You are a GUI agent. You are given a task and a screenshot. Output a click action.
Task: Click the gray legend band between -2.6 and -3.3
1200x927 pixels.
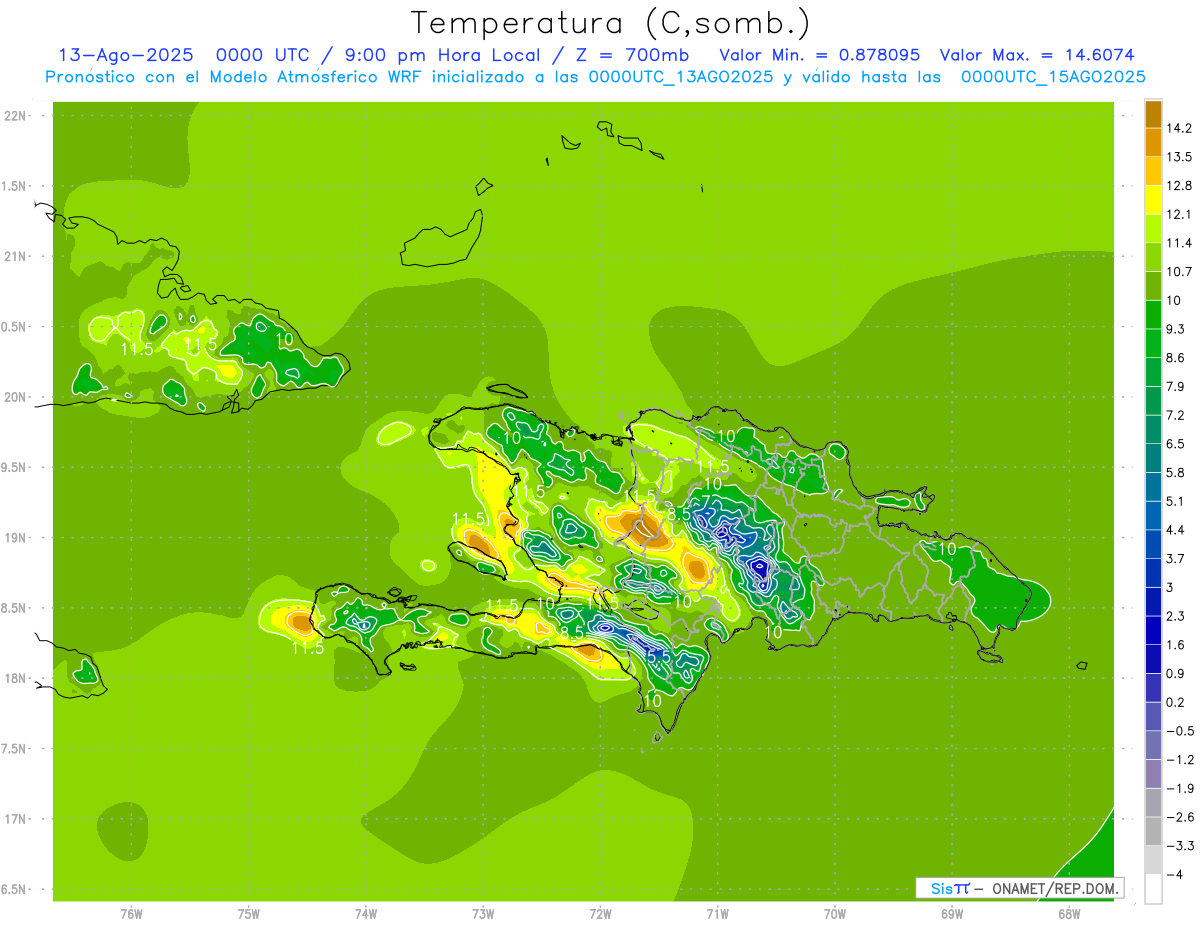pos(1153,831)
